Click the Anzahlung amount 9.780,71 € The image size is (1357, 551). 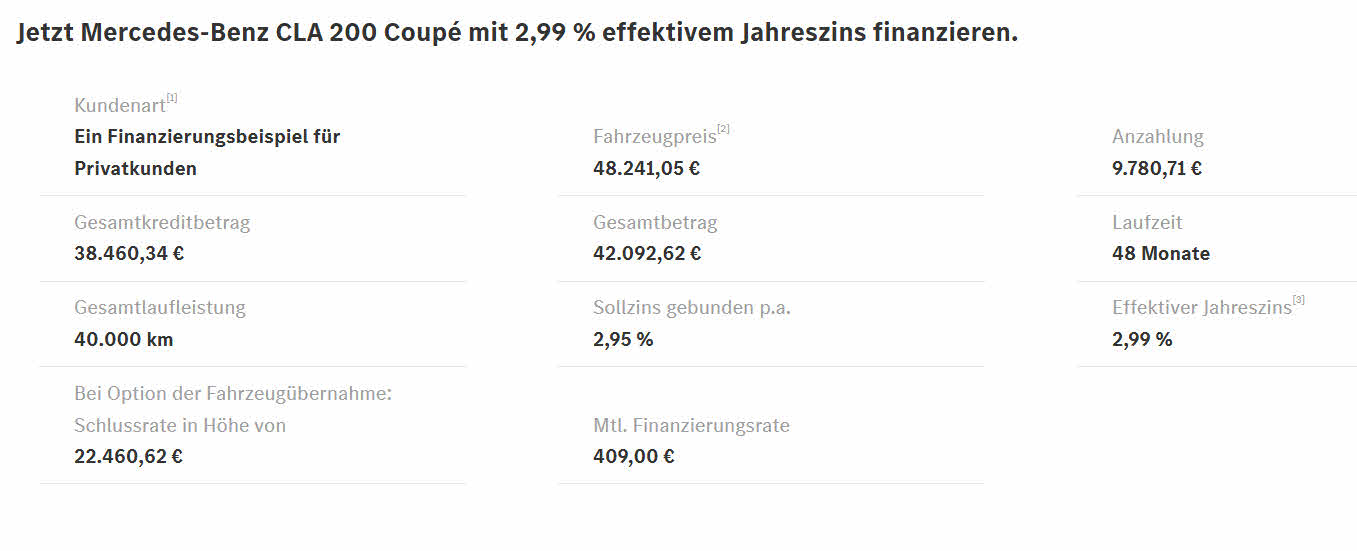pos(1157,168)
